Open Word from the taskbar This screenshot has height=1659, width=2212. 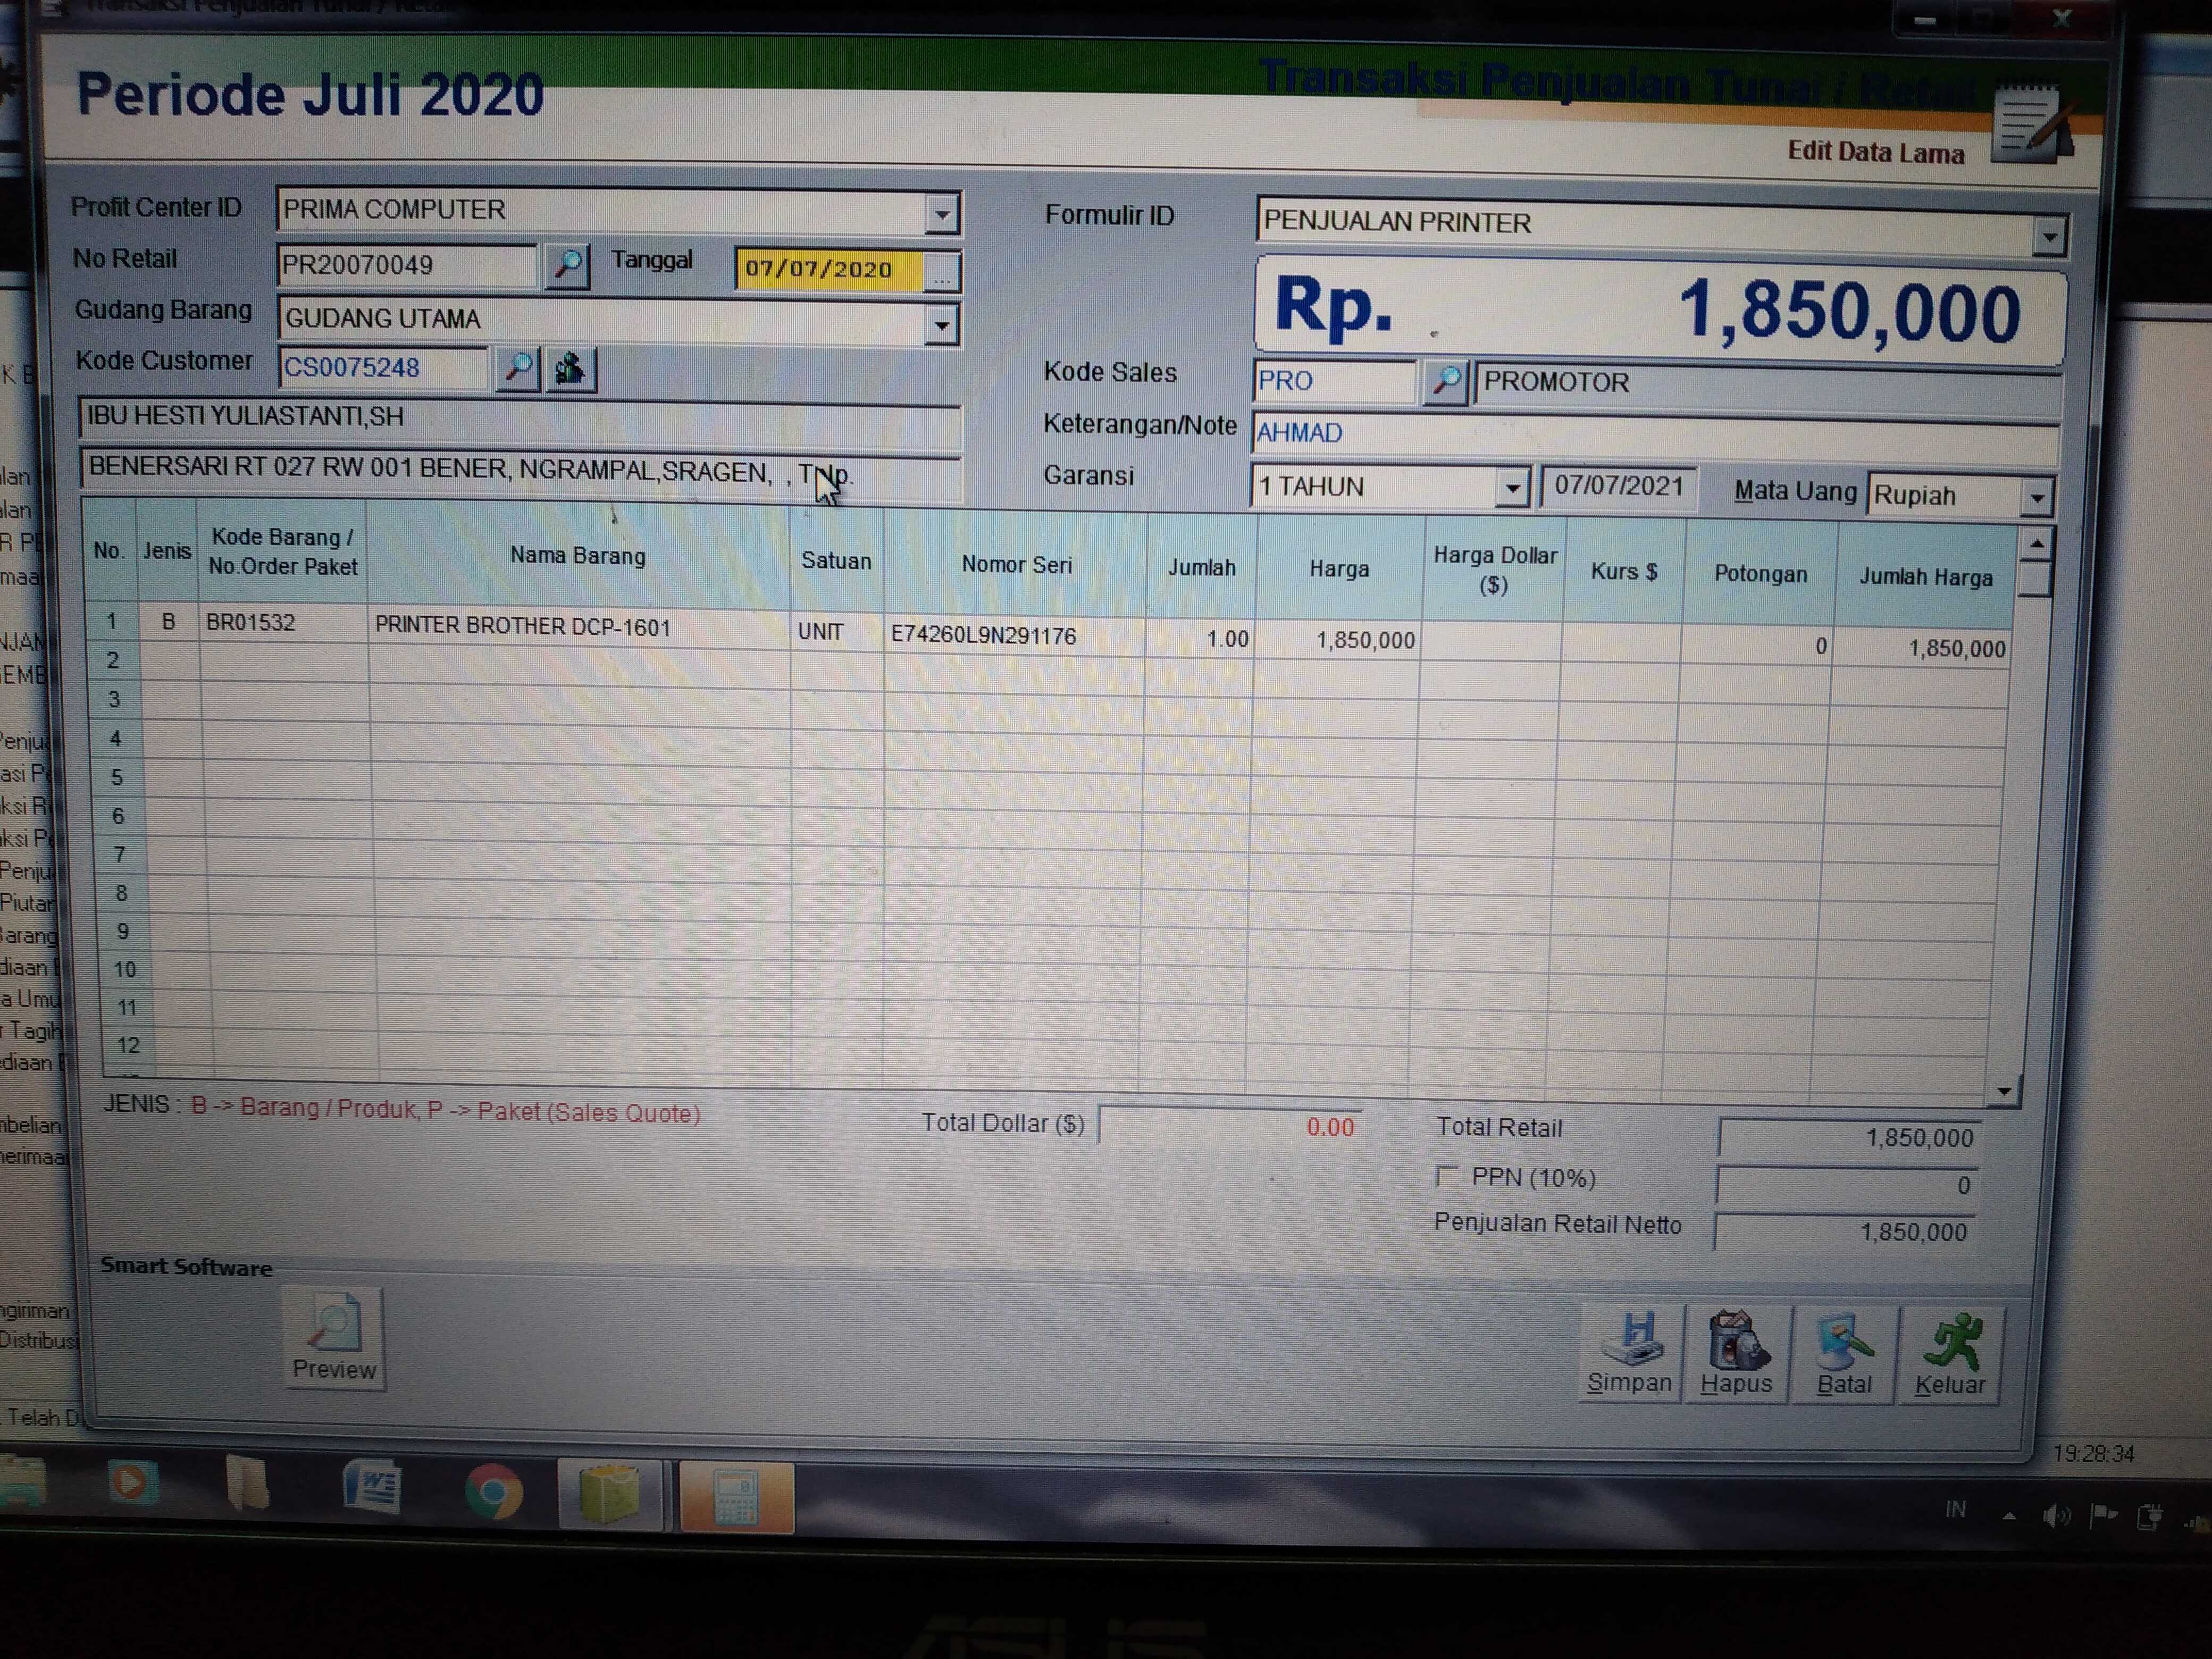[373, 1487]
